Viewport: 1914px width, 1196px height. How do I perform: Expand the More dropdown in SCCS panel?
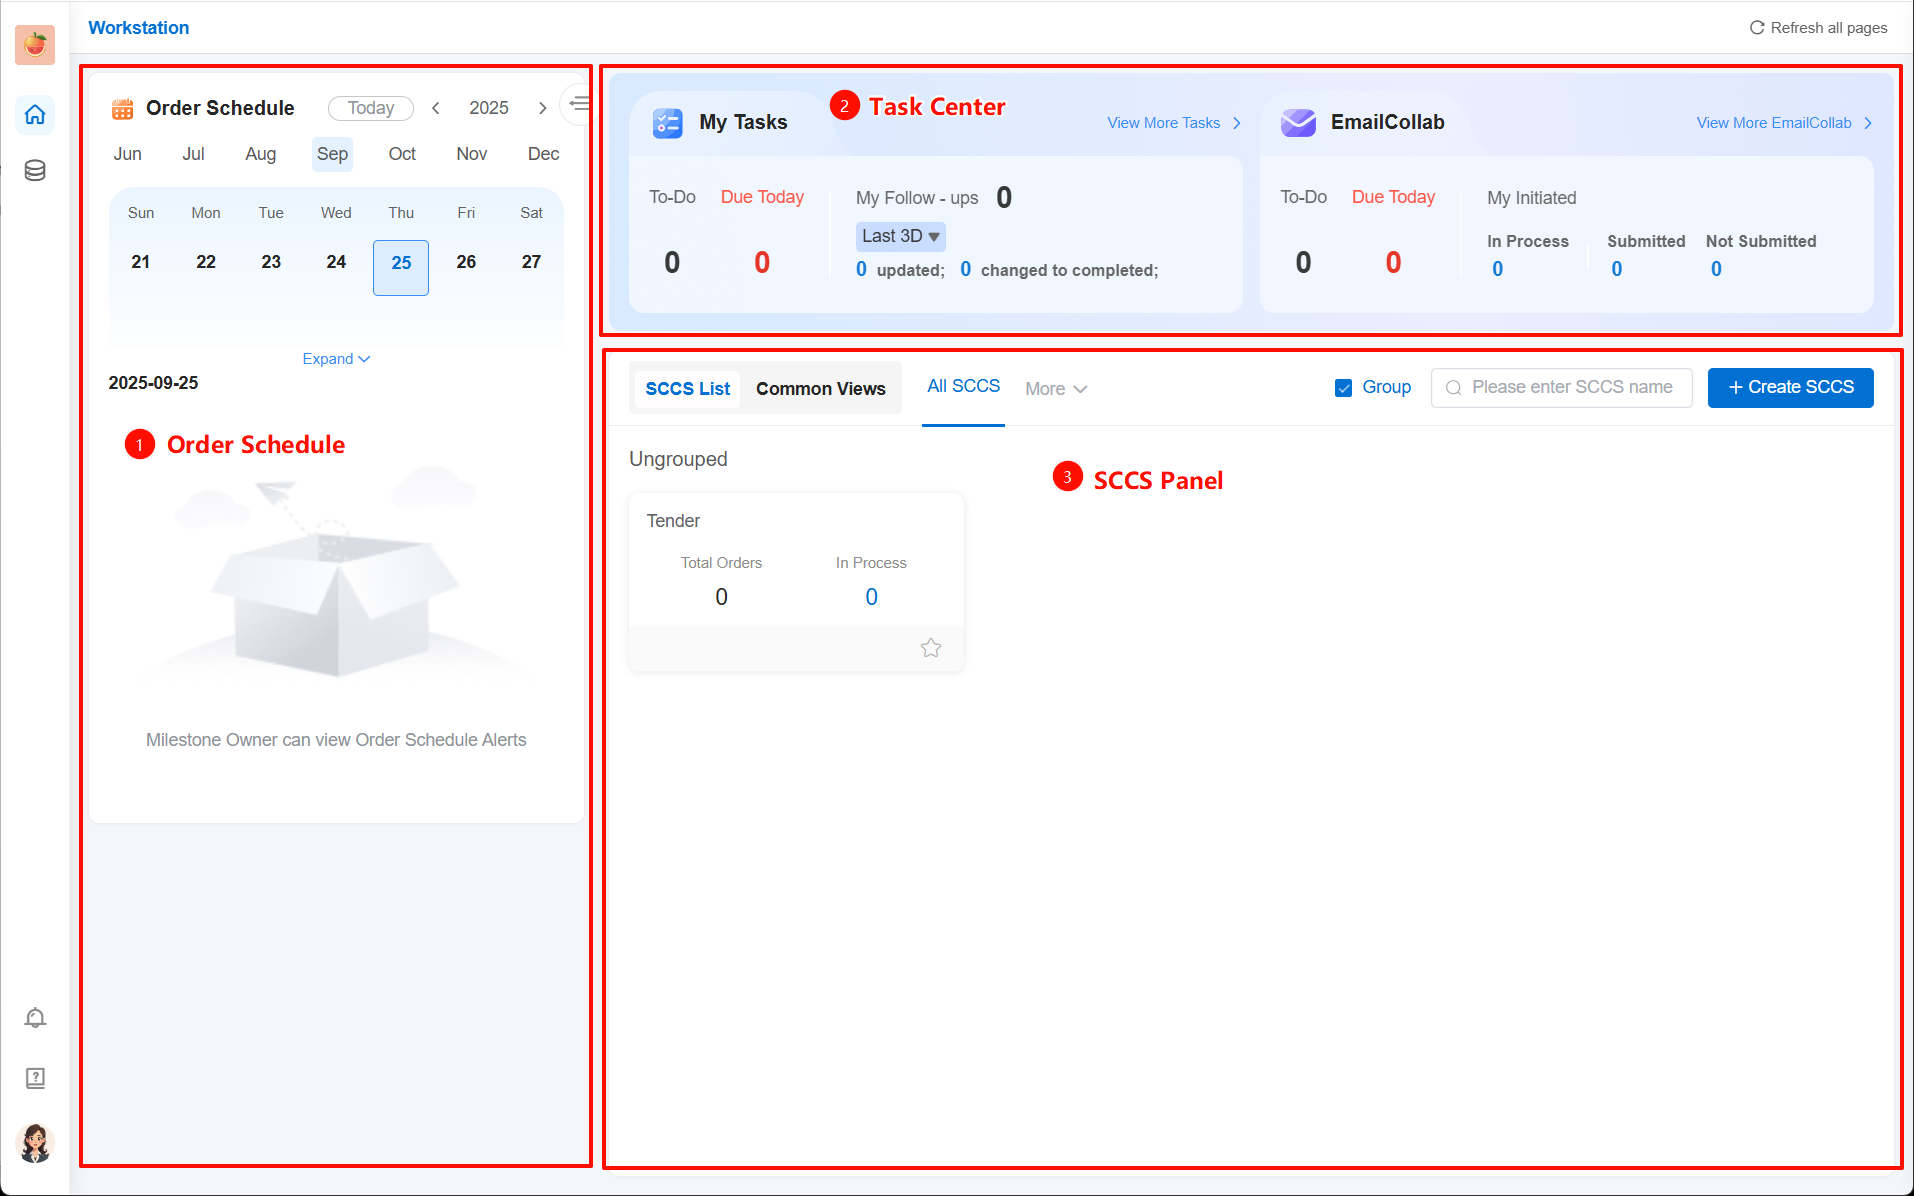pos(1056,389)
